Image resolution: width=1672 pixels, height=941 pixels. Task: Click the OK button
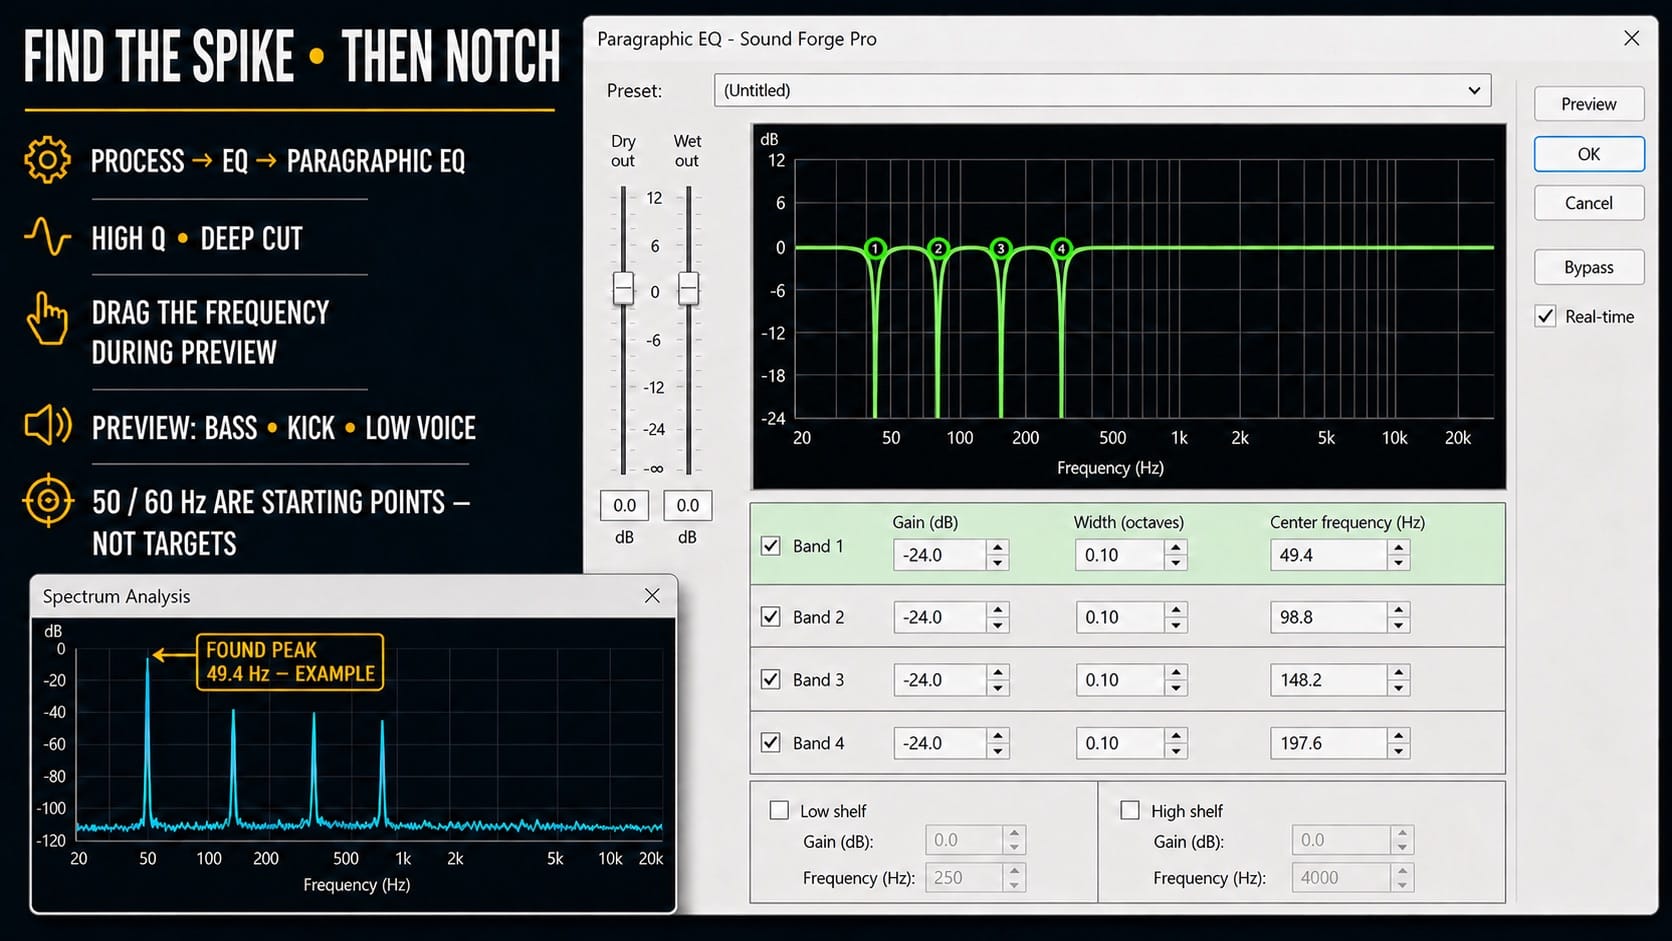(x=1589, y=154)
